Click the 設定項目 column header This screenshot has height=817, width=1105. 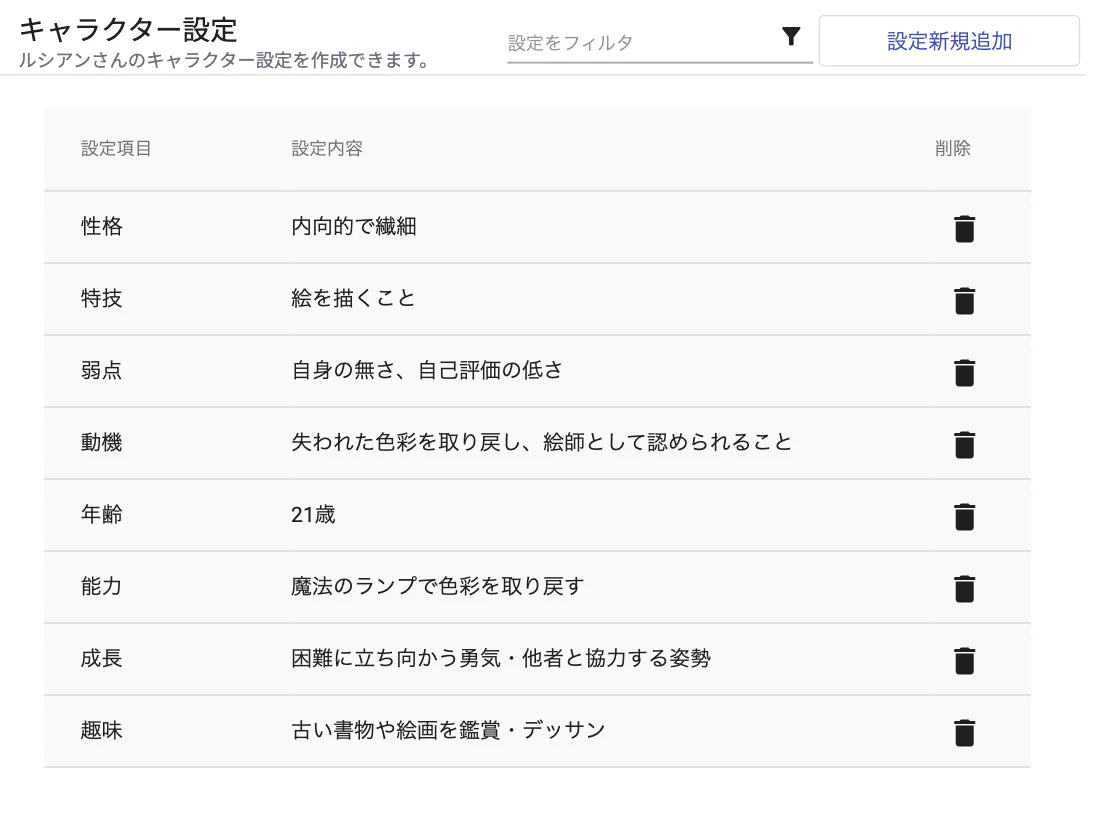point(116,149)
